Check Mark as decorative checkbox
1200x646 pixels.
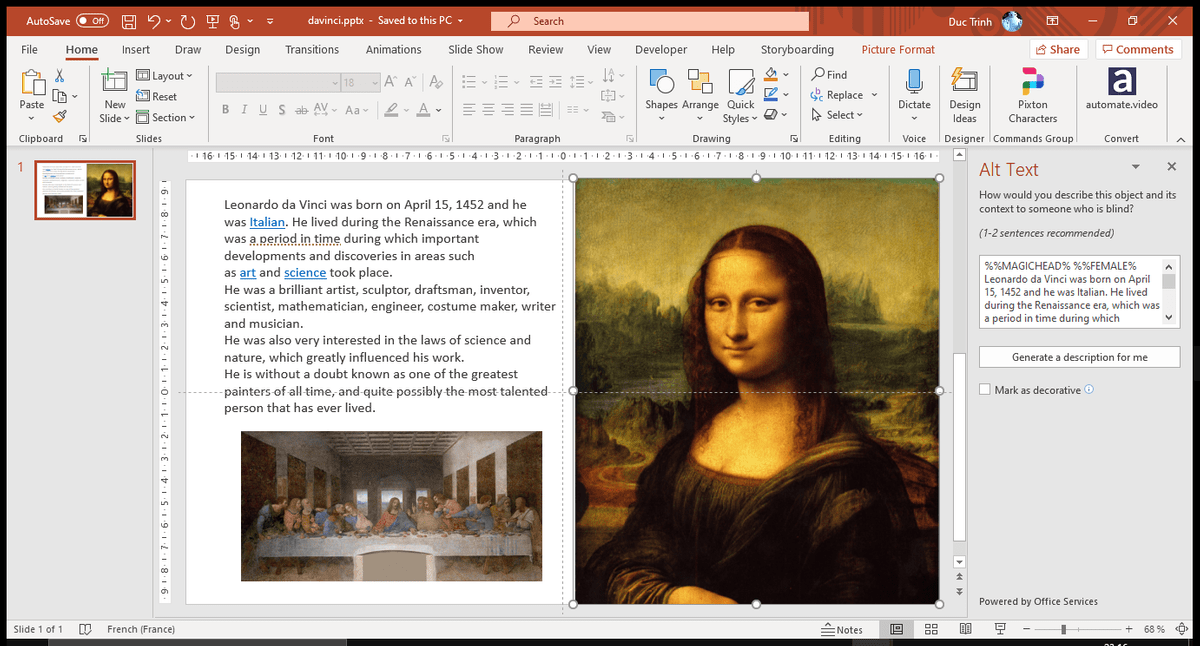[985, 390]
